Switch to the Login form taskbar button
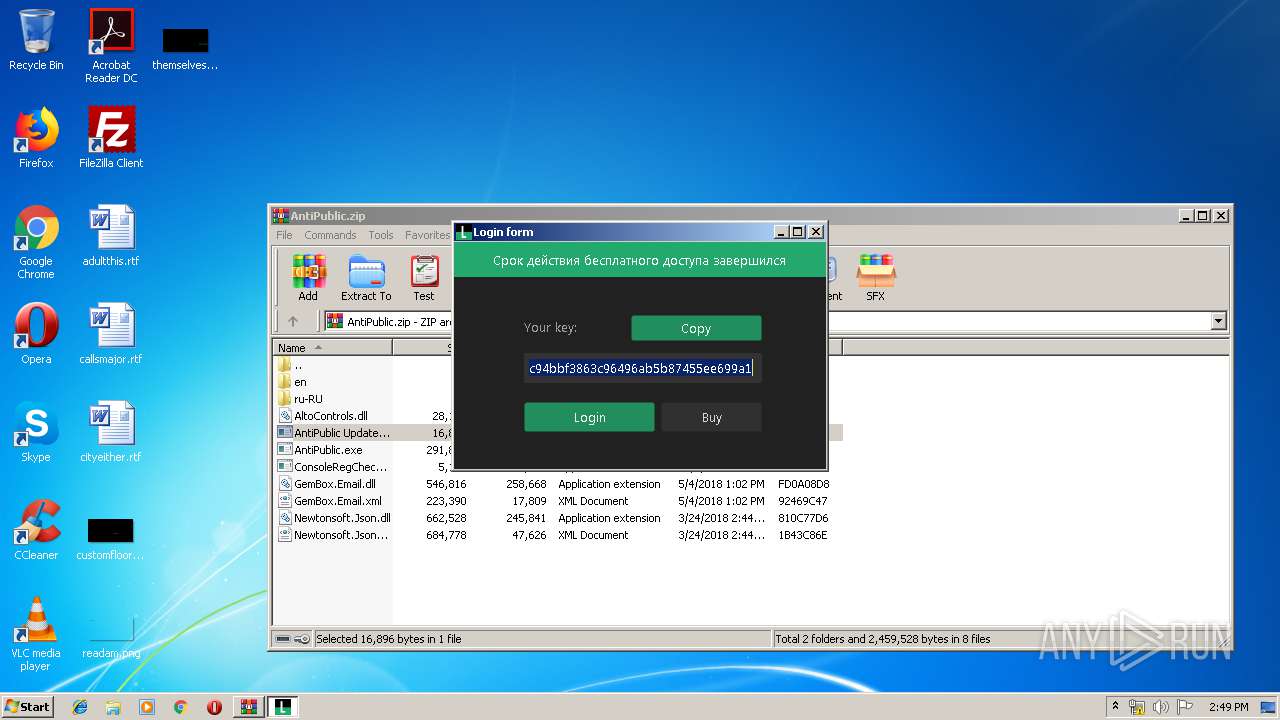Image resolution: width=1280 pixels, height=720 pixels. coord(283,707)
